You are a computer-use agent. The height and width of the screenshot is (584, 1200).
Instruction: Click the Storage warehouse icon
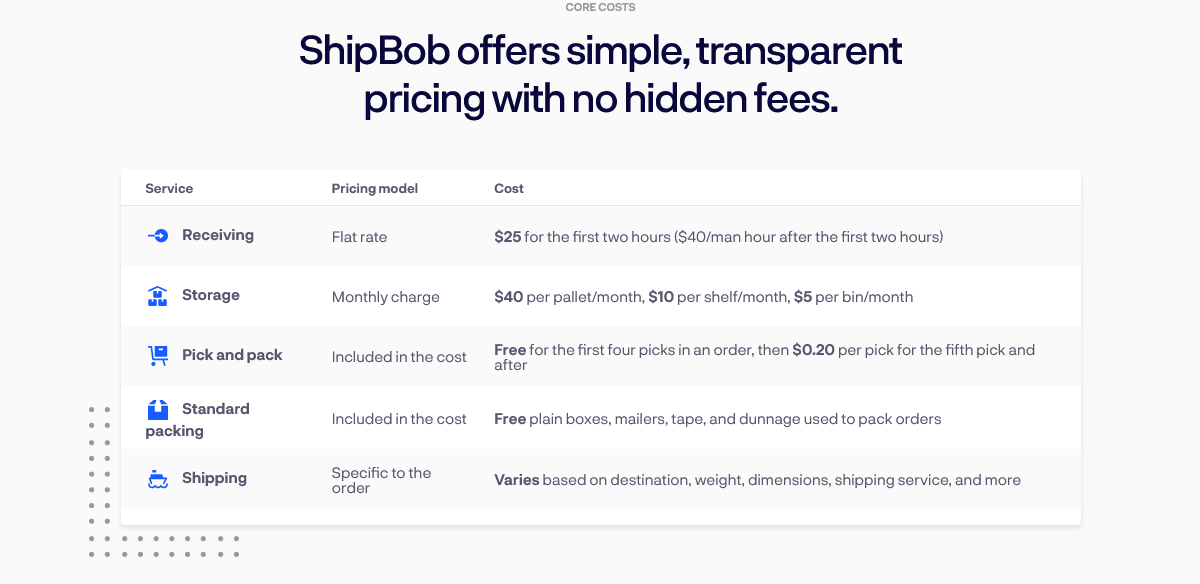(157, 296)
